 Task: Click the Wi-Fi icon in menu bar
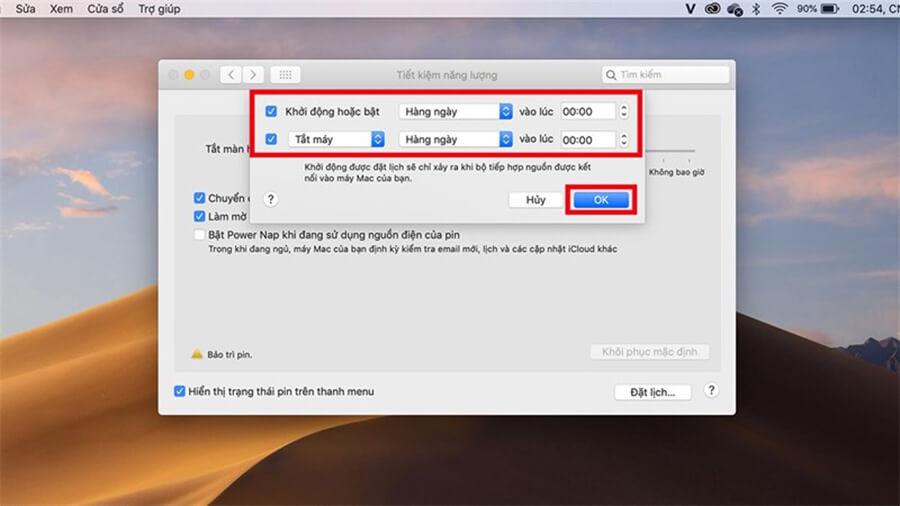click(x=778, y=8)
